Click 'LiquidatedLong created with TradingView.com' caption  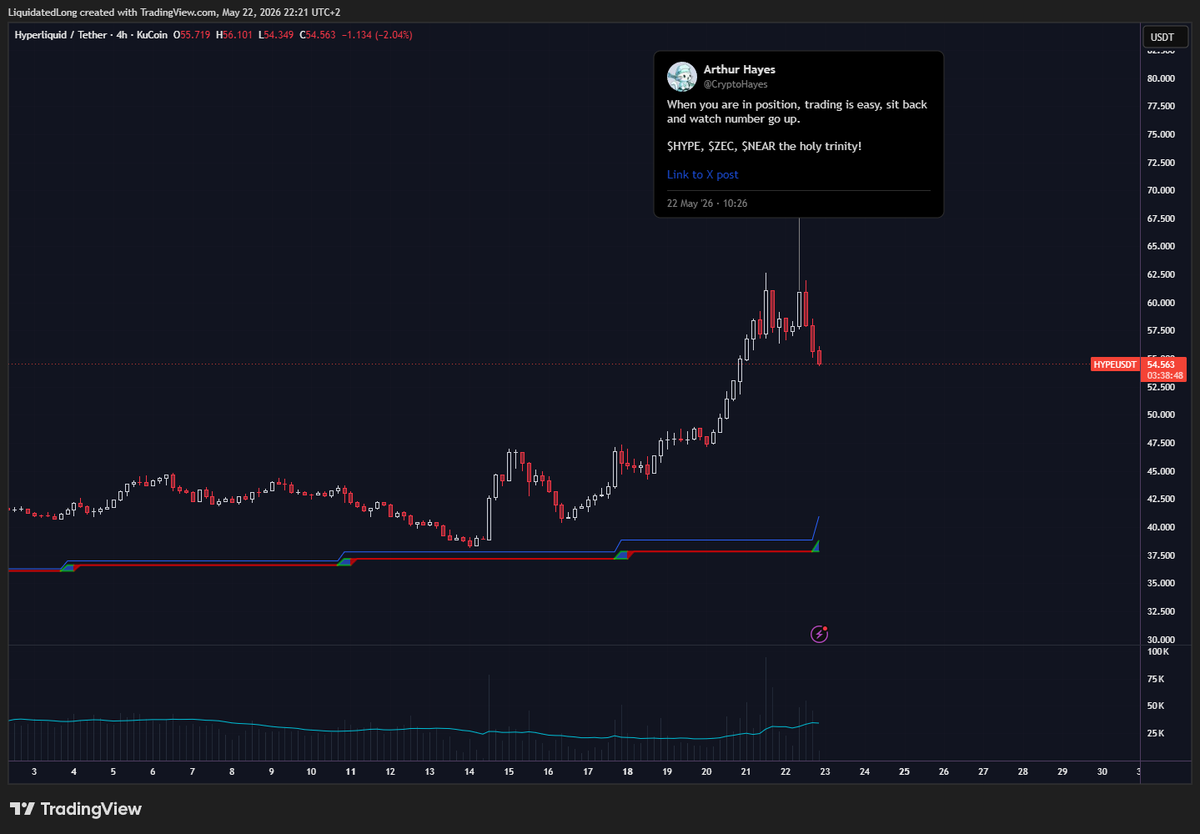(113, 12)
